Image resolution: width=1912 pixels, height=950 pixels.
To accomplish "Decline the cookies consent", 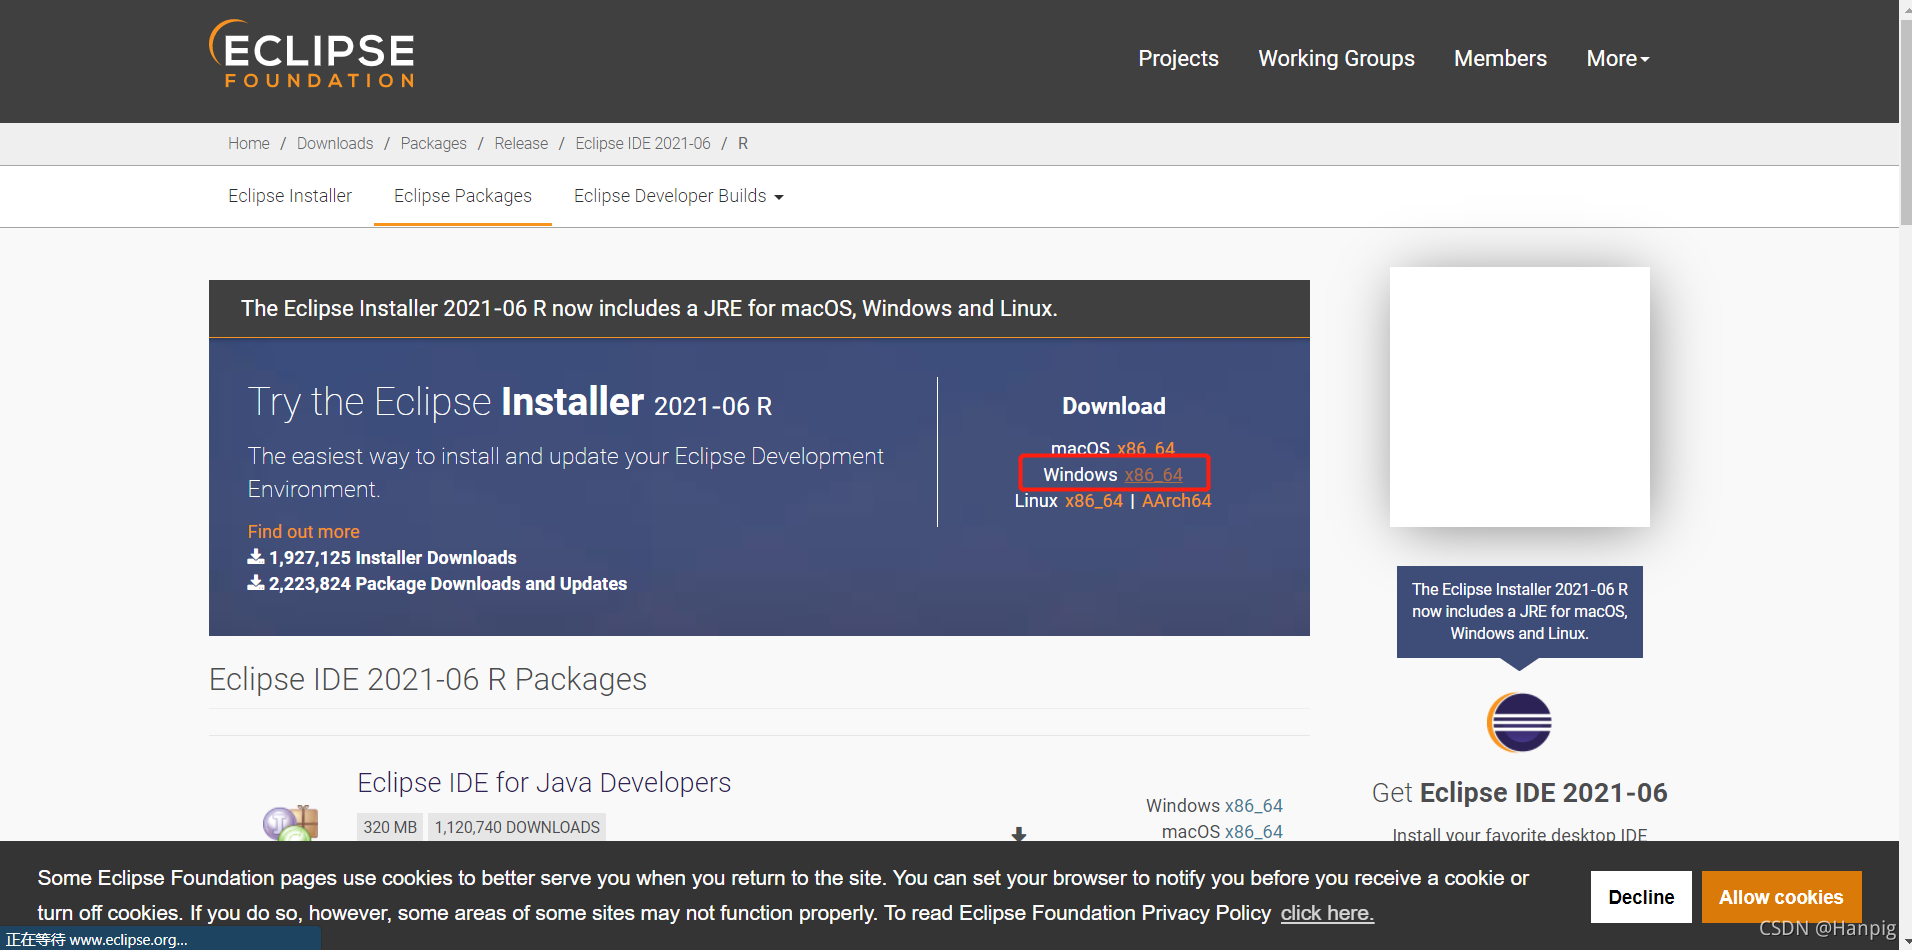I will [1641, 897].
